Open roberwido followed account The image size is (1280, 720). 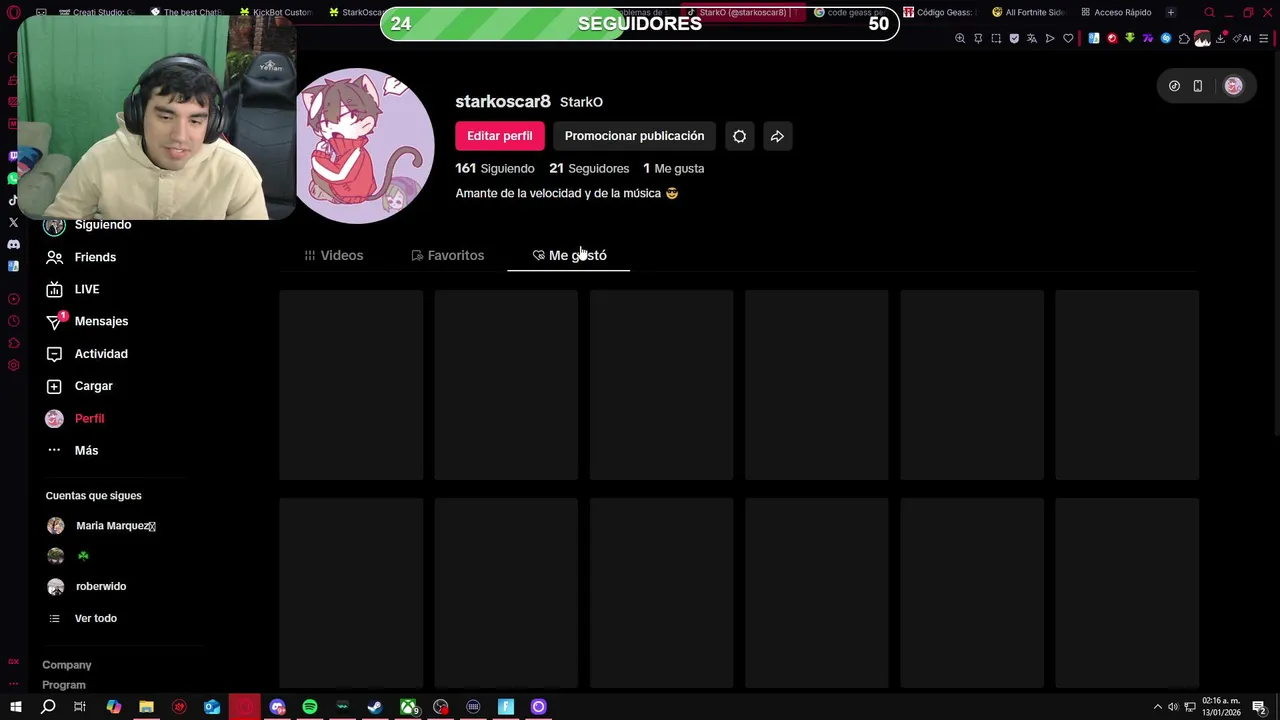coord(87,587)
